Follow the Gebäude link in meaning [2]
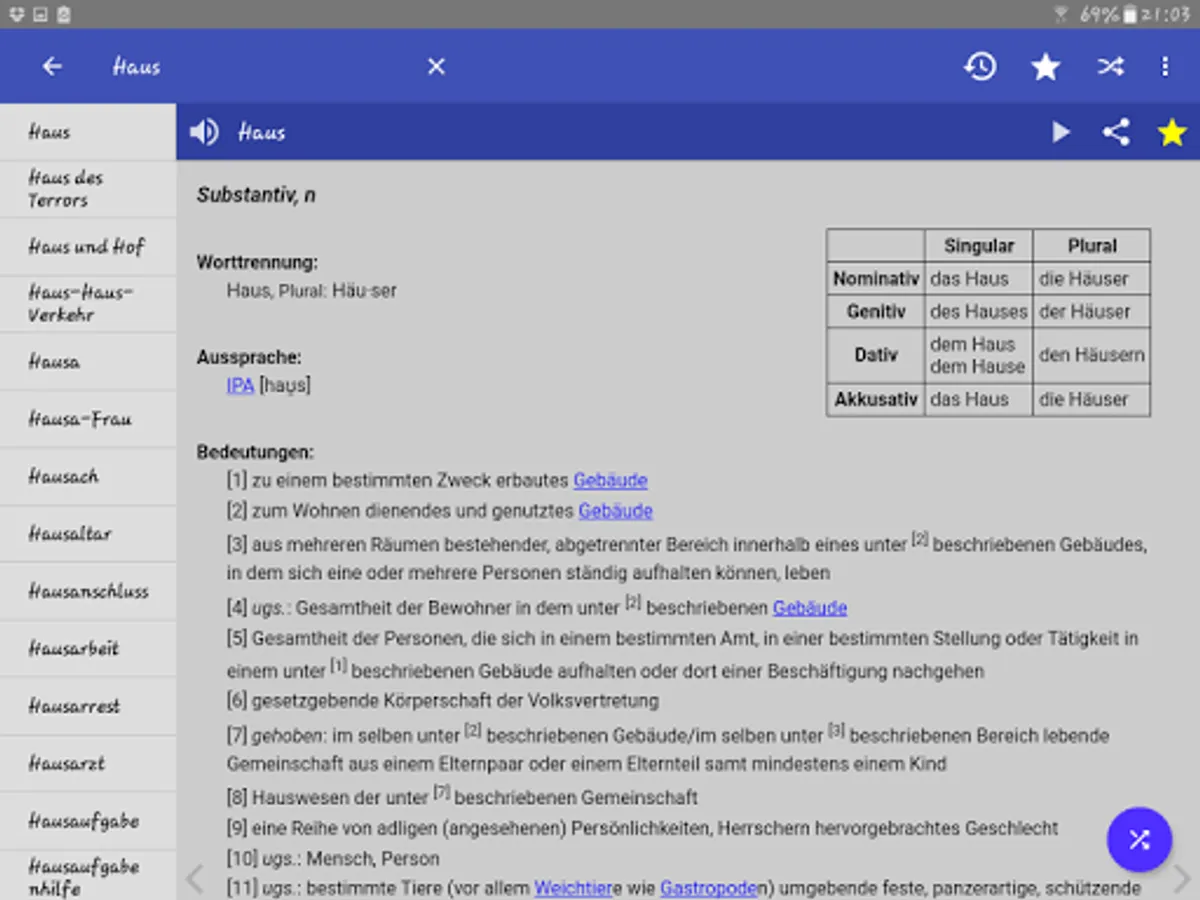Viewport: 1200px width, 900px height. point(615,511)
